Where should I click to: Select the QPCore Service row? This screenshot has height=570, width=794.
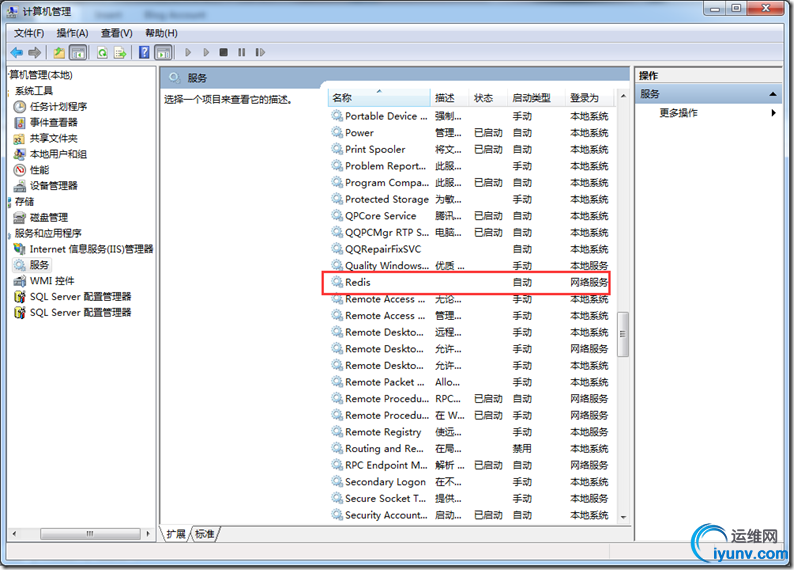(469, 216)
